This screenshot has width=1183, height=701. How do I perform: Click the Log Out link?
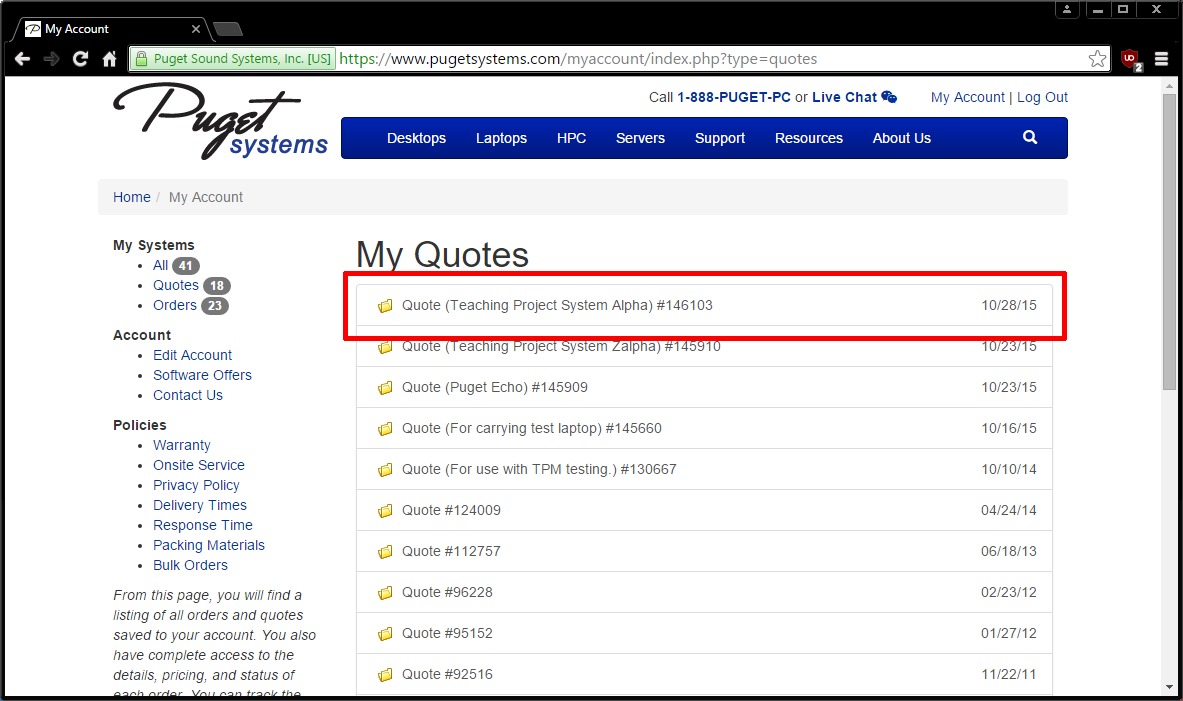pos(1042,97)
